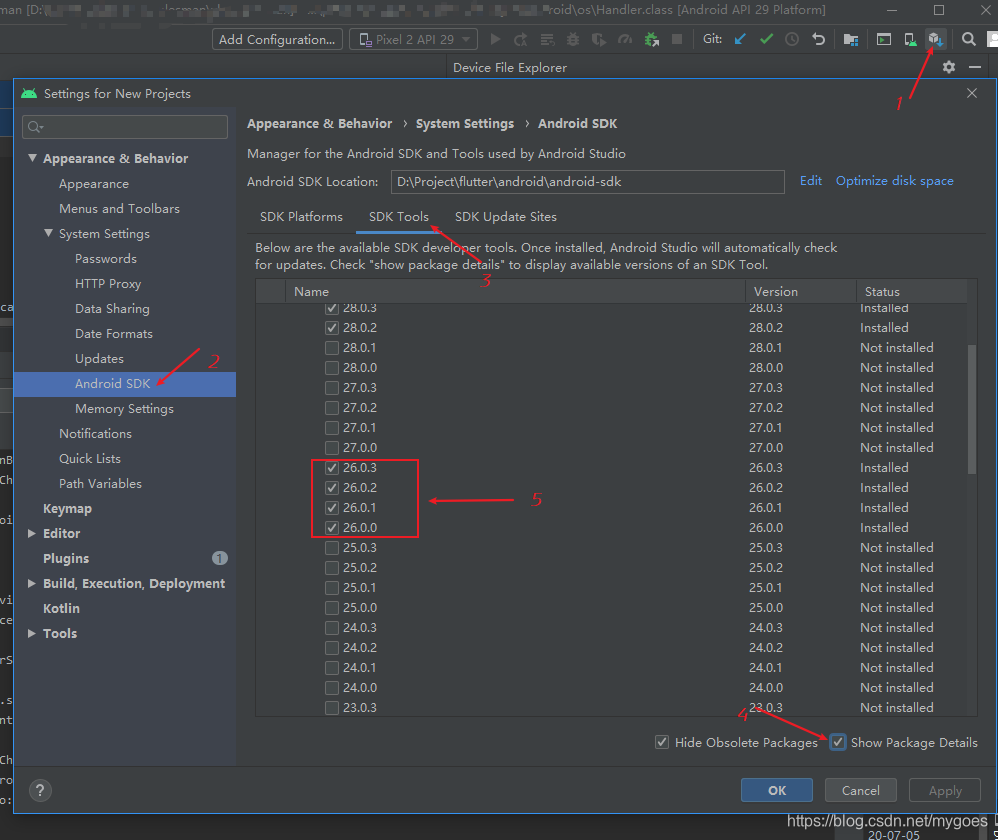Click the Stop square icon
Screen dimensions: 998x840
(677, 39)
